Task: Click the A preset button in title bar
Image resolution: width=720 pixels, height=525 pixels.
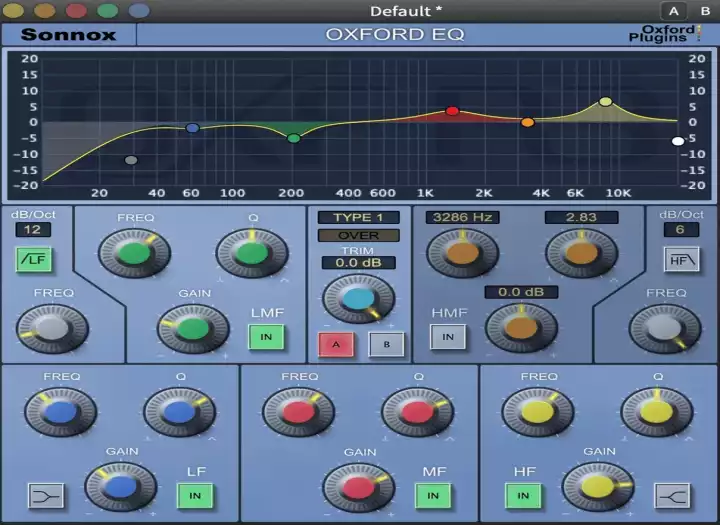Action: (x=674, y=11)
